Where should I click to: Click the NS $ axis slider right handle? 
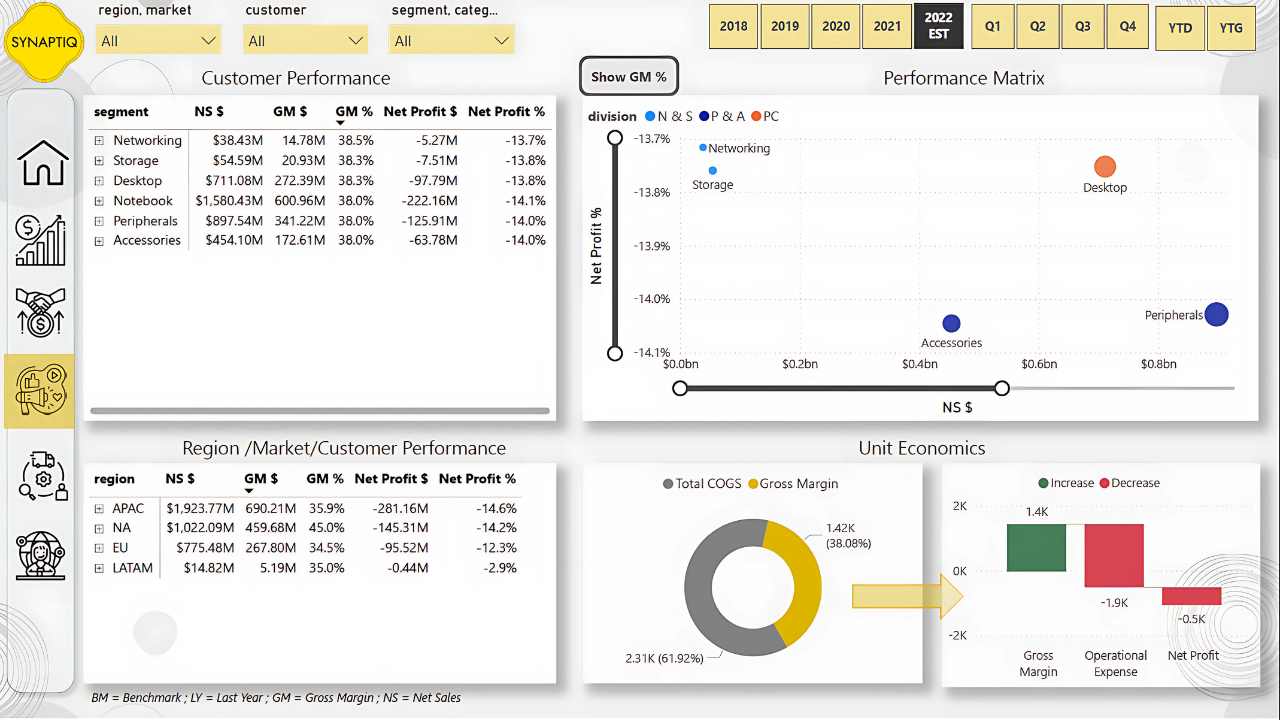point(1001,388)
